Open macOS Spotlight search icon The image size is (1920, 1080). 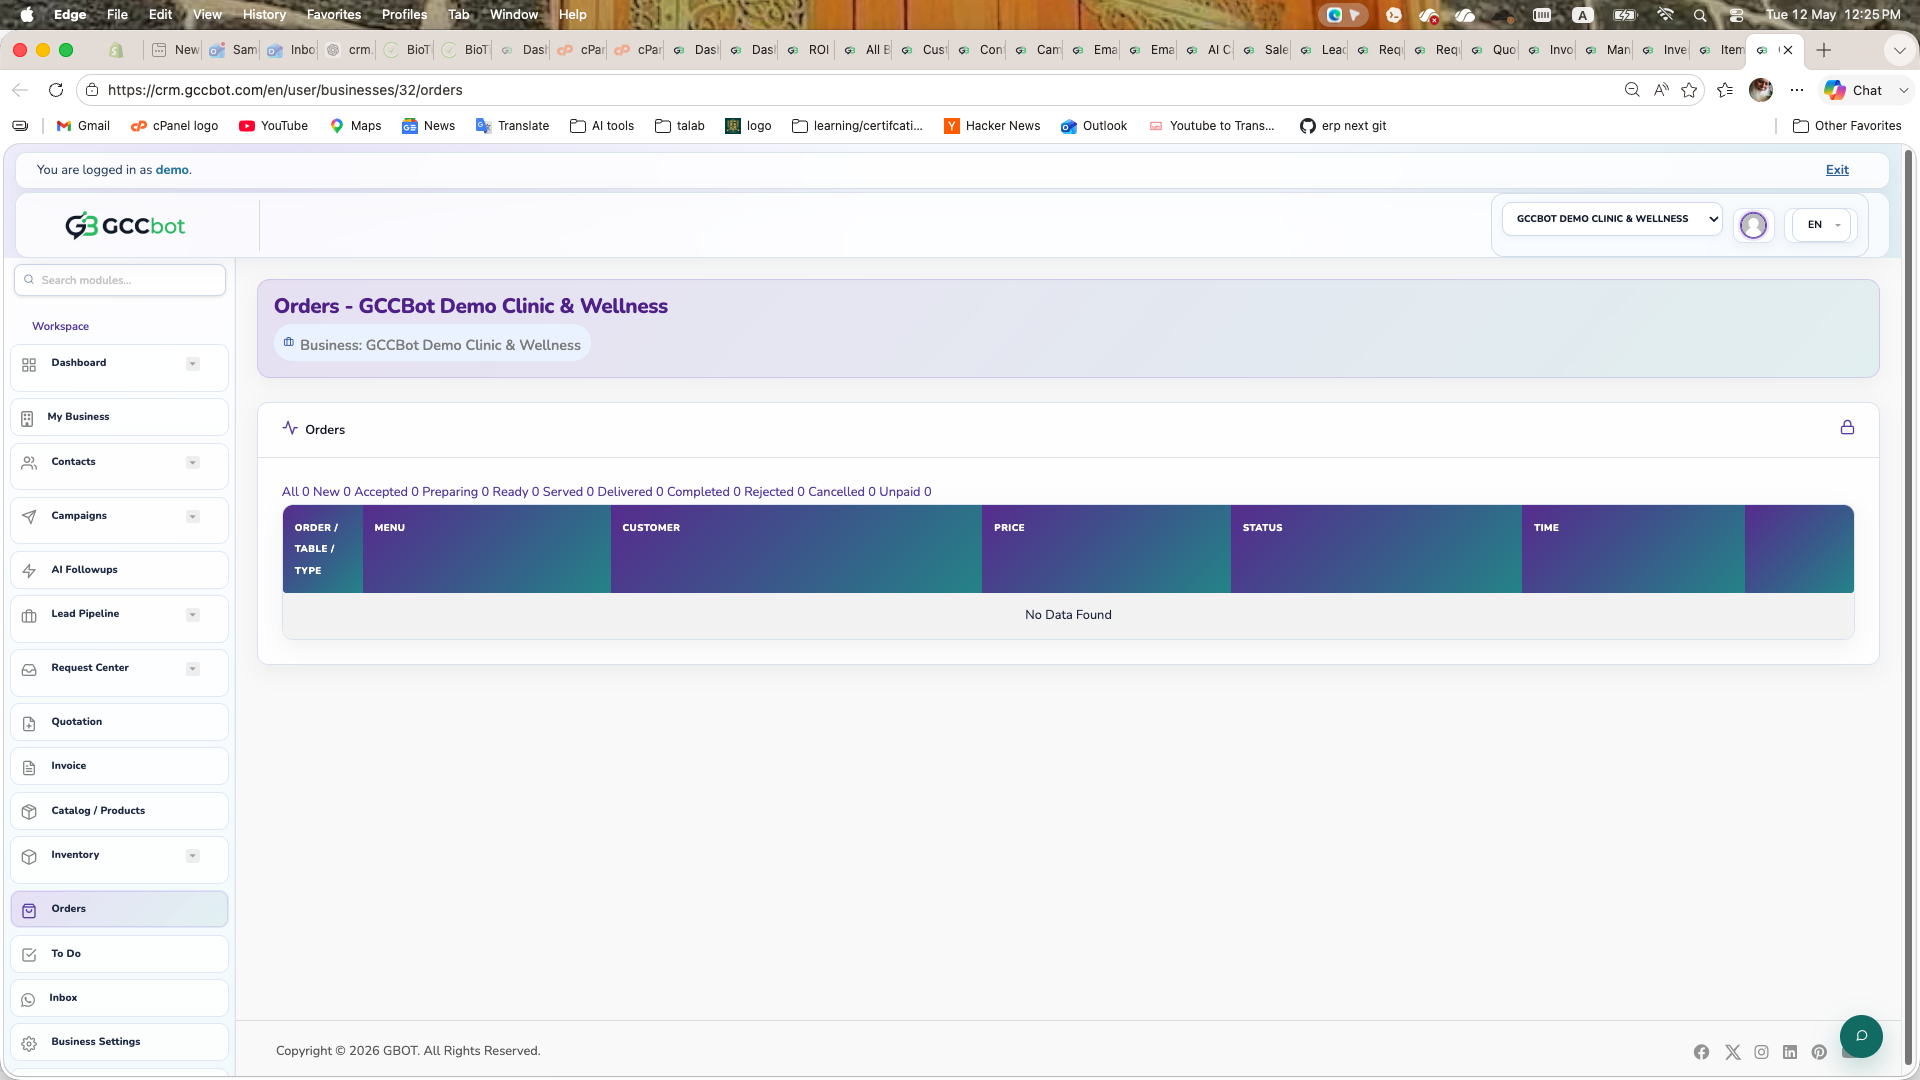1699,15
